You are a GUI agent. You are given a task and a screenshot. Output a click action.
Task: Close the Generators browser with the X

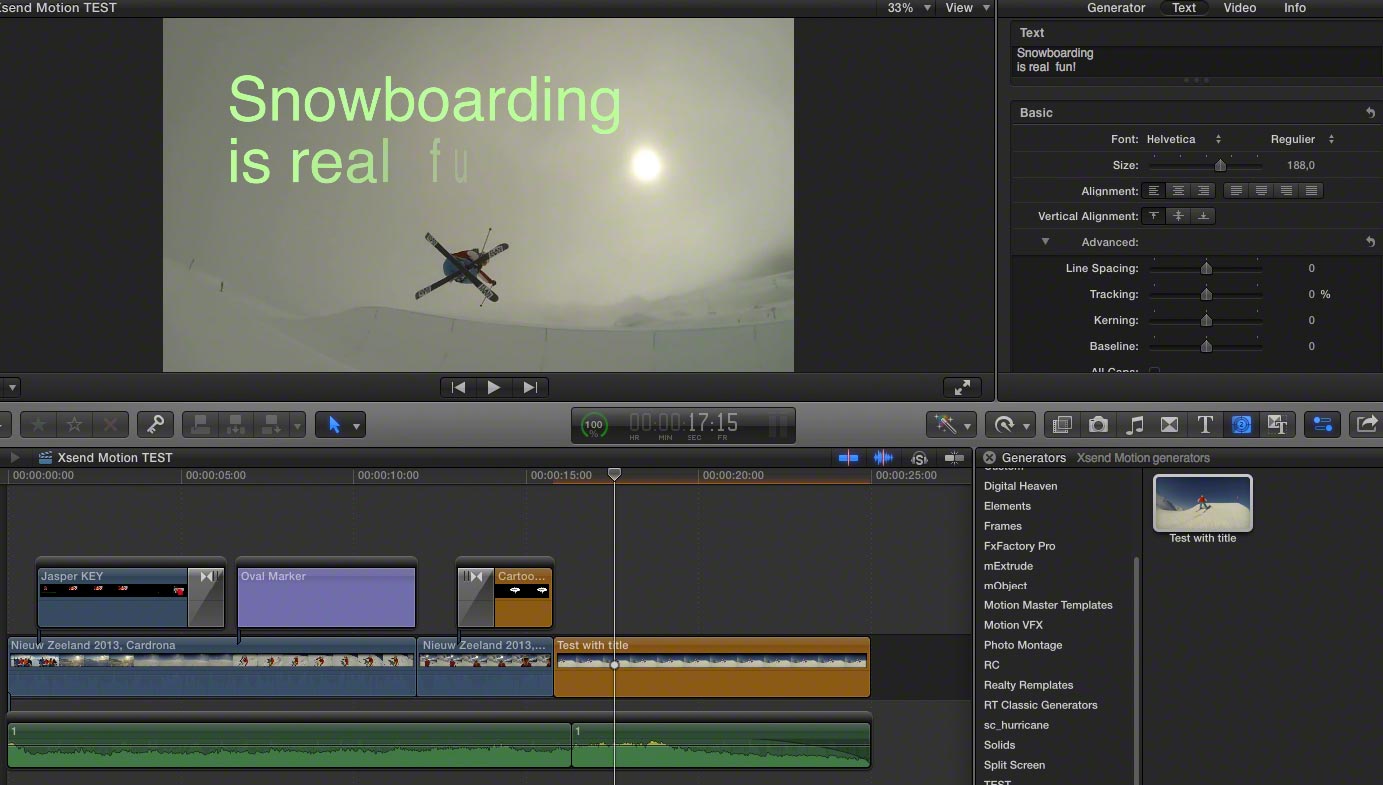point(990,458)
